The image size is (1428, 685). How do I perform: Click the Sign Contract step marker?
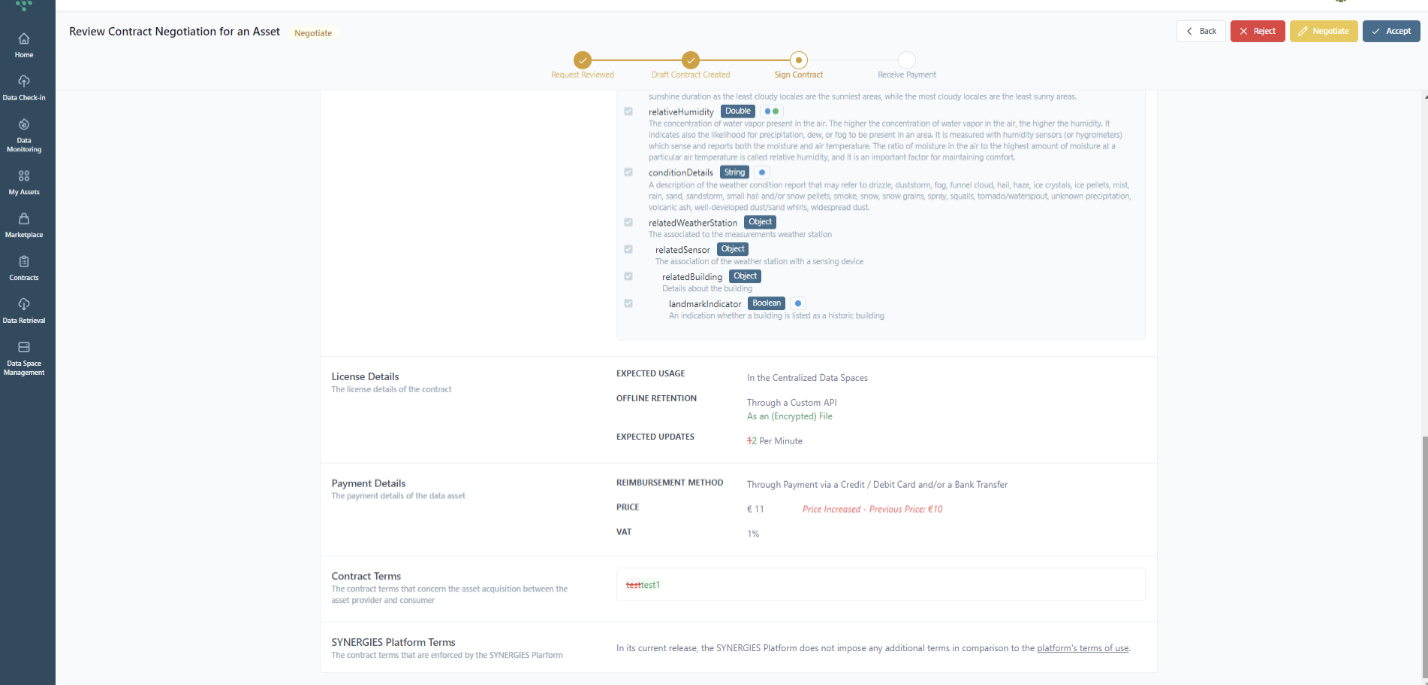(x=798, y=60)
